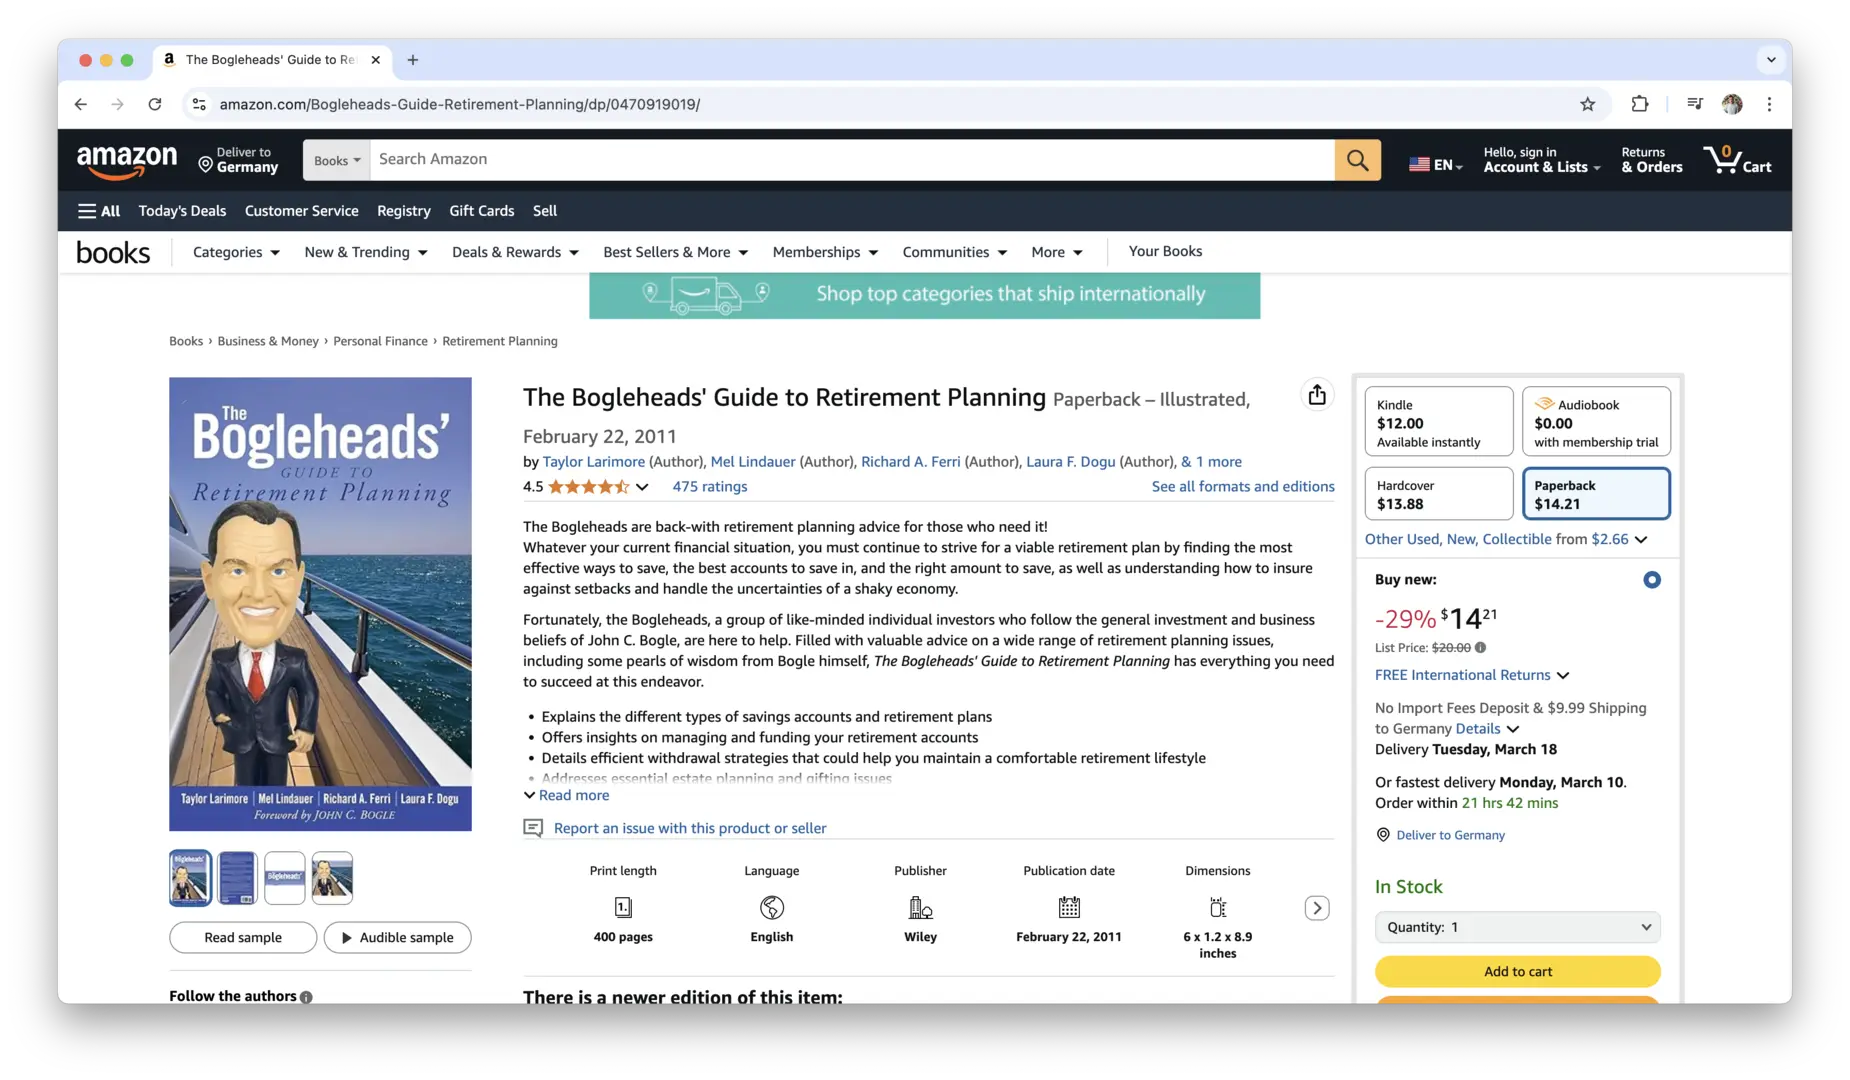
Task: Click the Publication date calendar icon
Action: [x=1069, y=907]
